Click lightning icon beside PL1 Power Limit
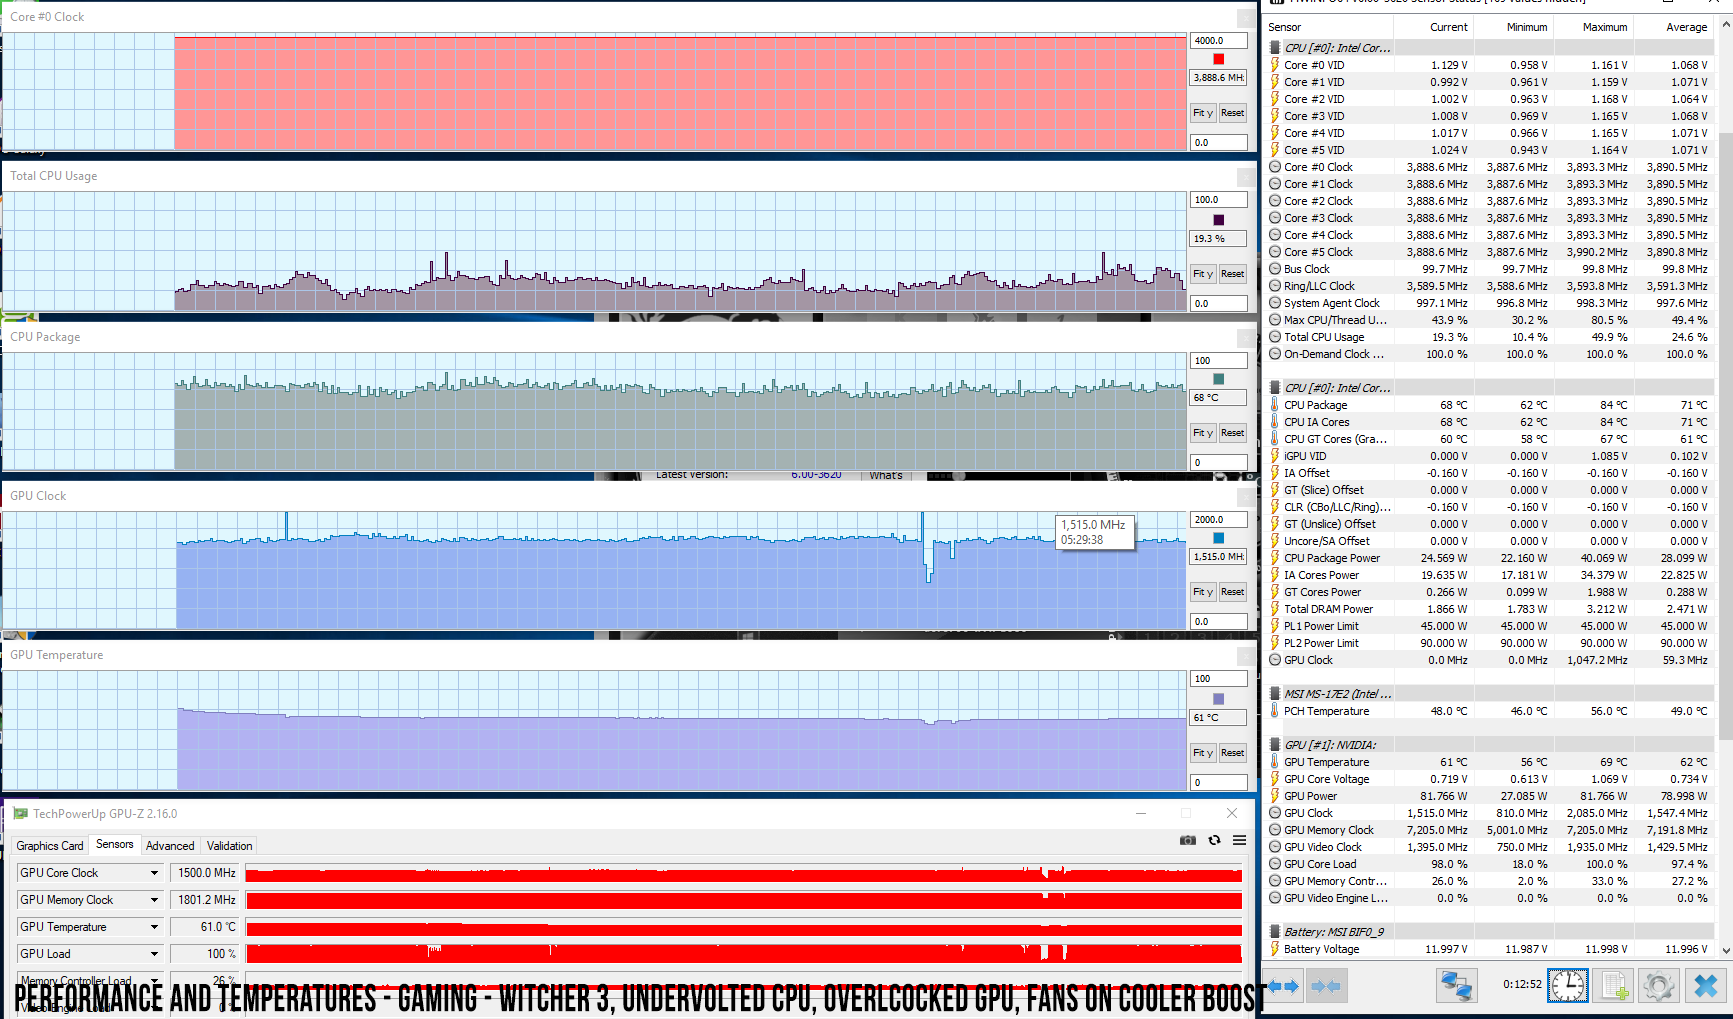The image size is (1733, 1019). 1275,626
